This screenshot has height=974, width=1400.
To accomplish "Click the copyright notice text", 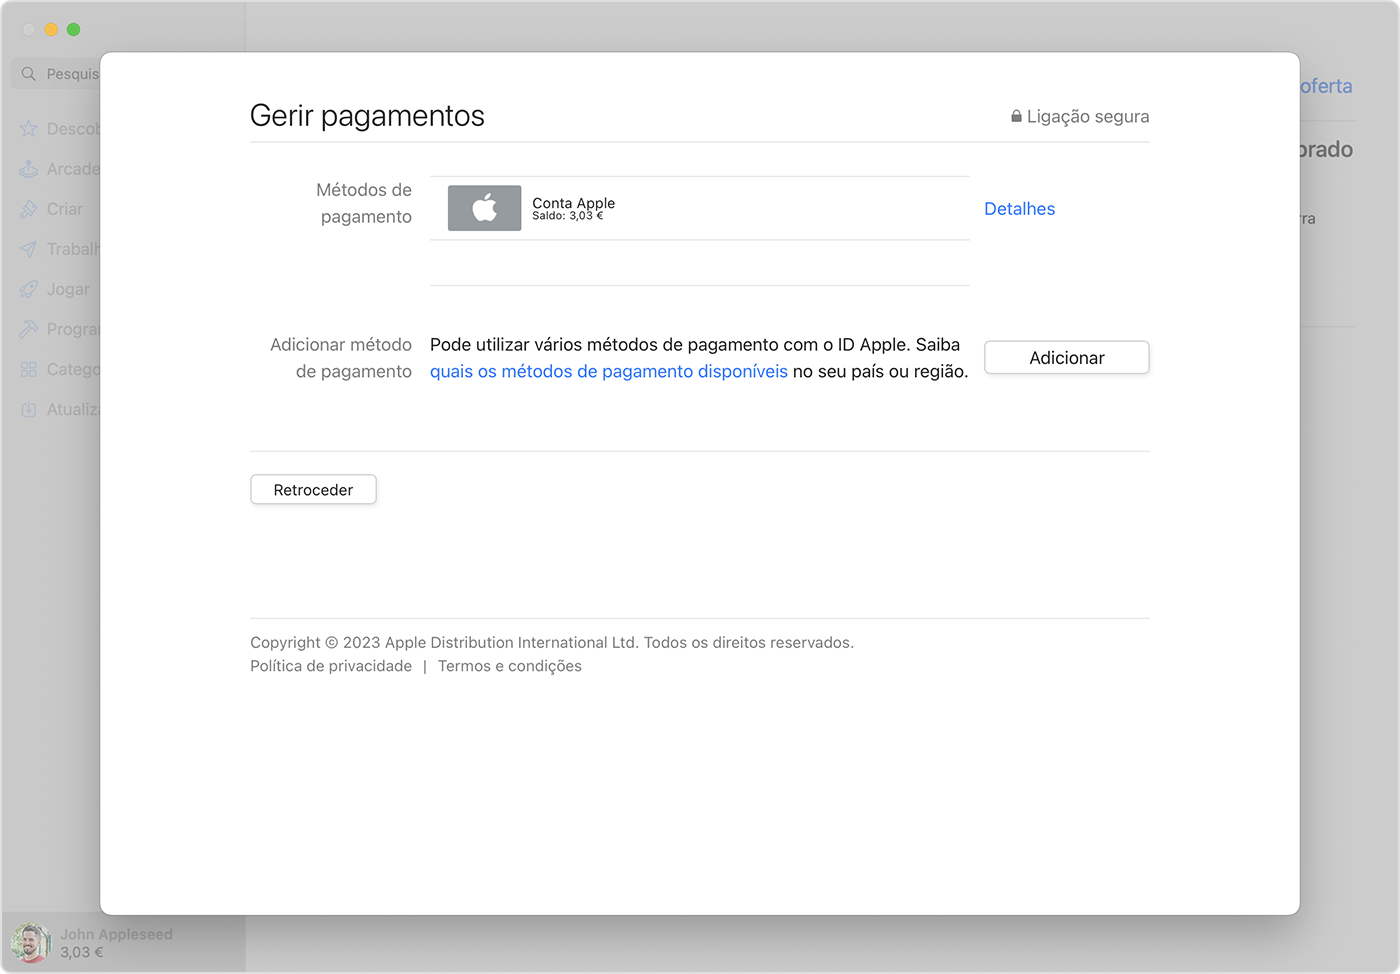I will pos(552,642).
